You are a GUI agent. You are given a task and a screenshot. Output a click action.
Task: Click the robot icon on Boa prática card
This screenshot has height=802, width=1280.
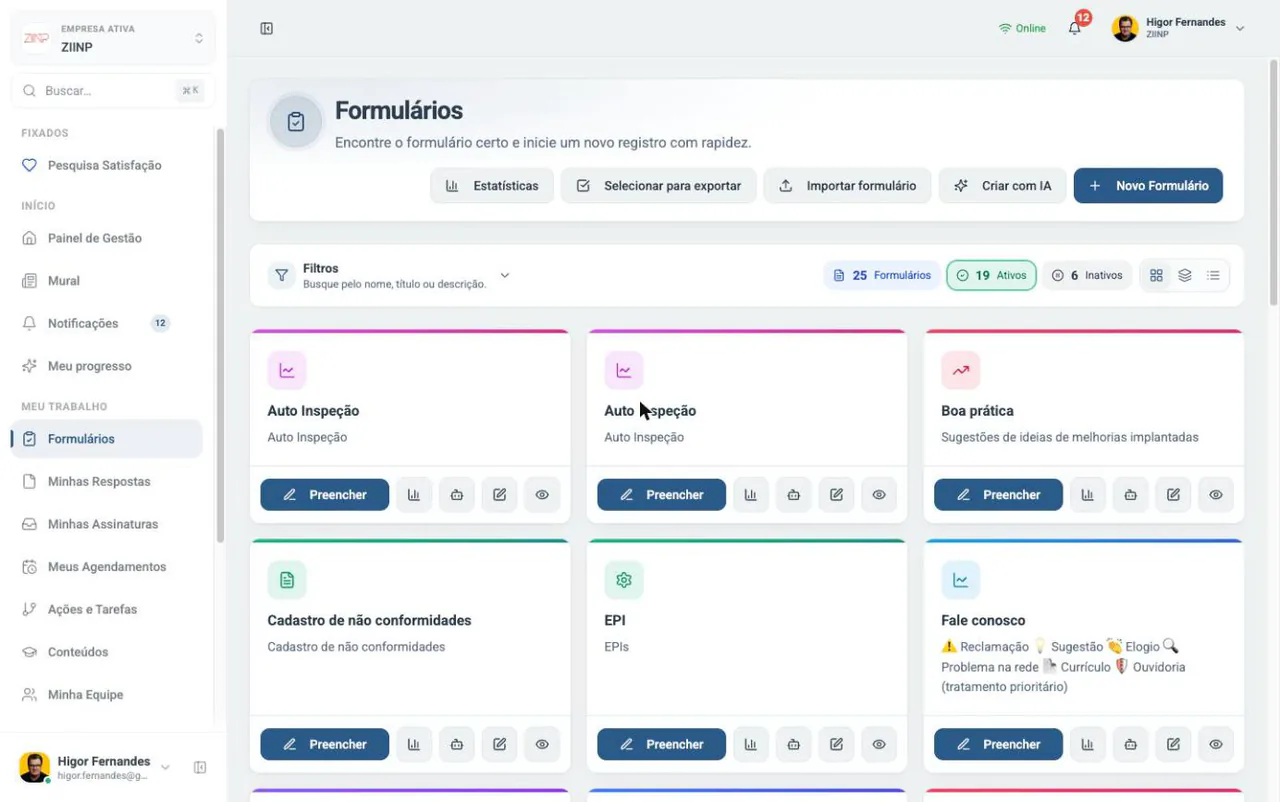pyautogui.click(x=1130, y=494)
